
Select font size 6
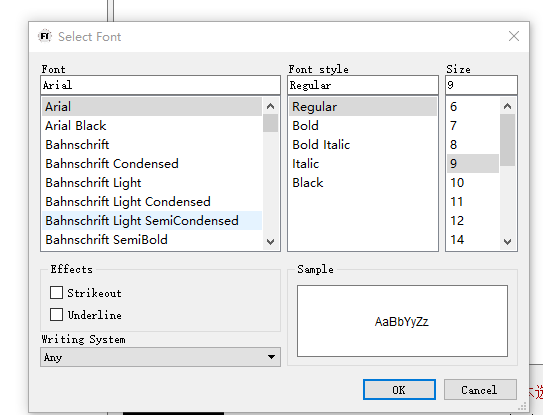click(x=473, y=107)
